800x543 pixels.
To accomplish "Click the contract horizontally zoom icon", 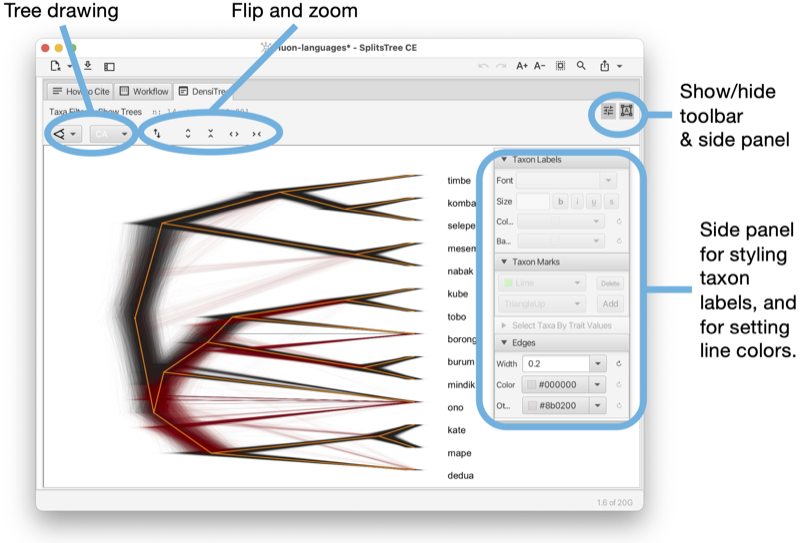I will (257, 134).
